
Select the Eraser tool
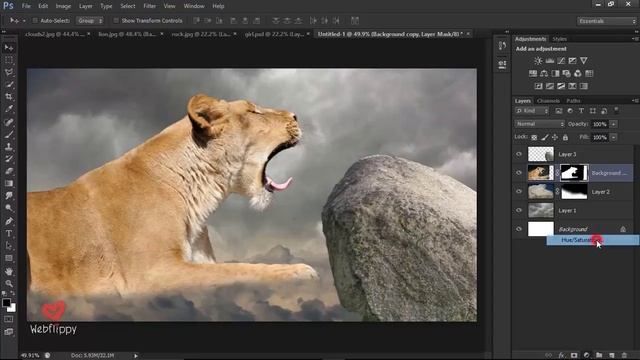coord(9,171)
